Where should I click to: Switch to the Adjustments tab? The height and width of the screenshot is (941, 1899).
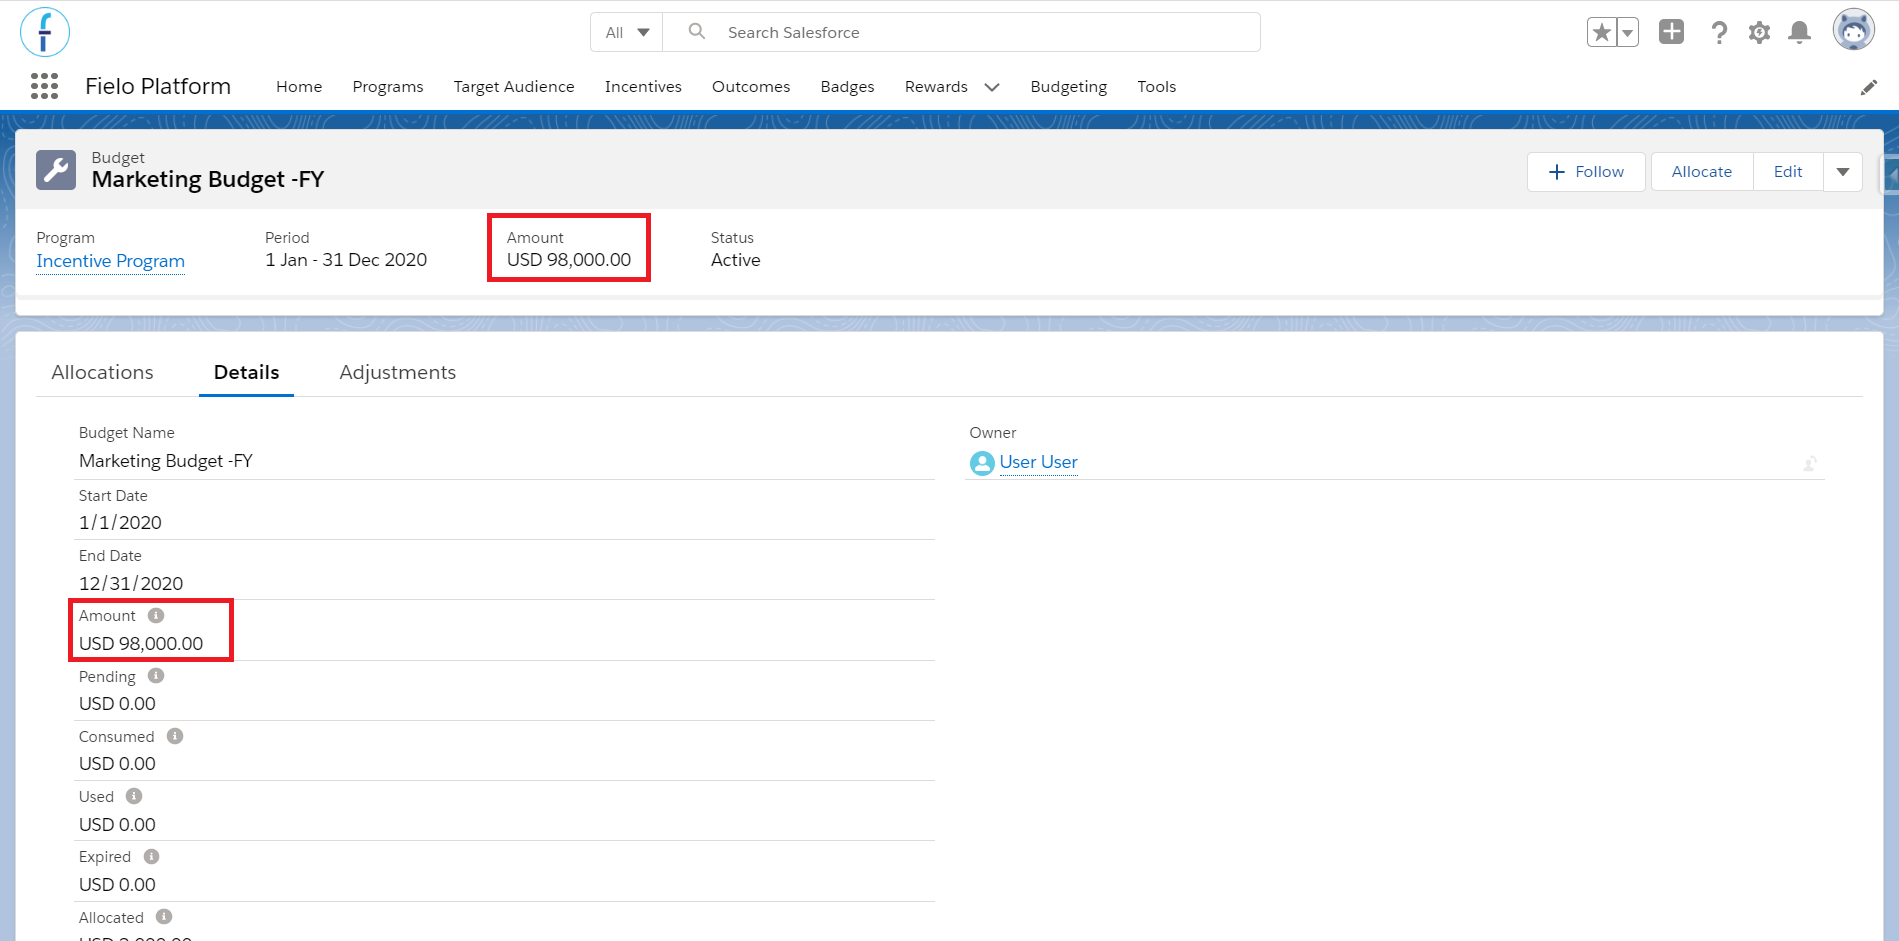pyautogui.click(x=398, y=372)
